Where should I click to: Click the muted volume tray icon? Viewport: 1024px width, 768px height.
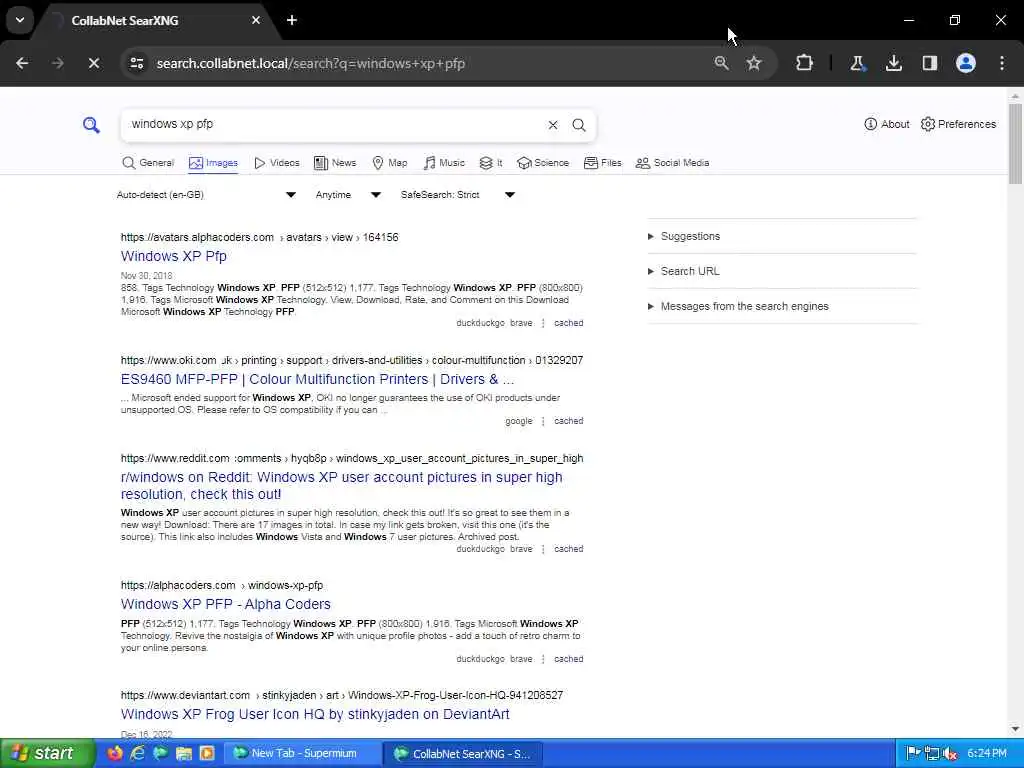click(950, 754)
